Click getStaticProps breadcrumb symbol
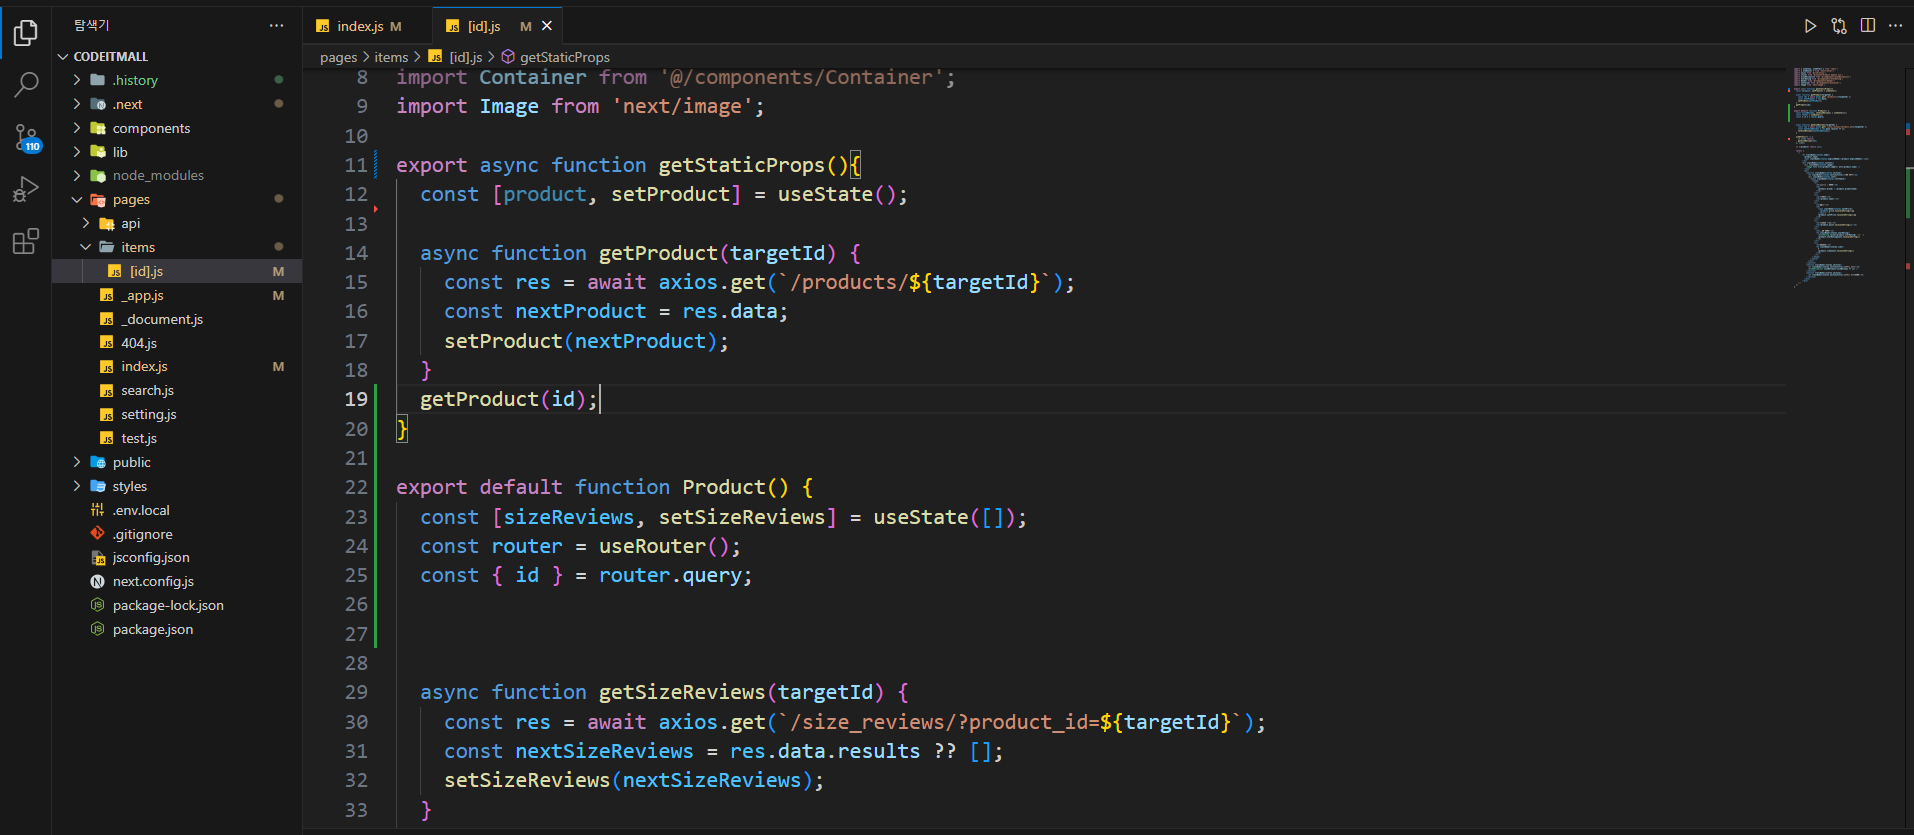 pyautogui.click(x=564, y=57)
